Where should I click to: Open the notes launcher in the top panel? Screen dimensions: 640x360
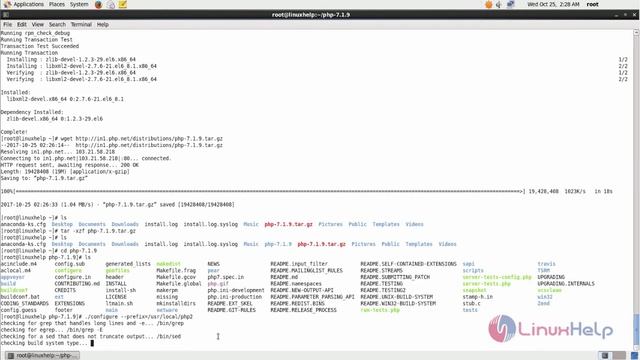122,4
